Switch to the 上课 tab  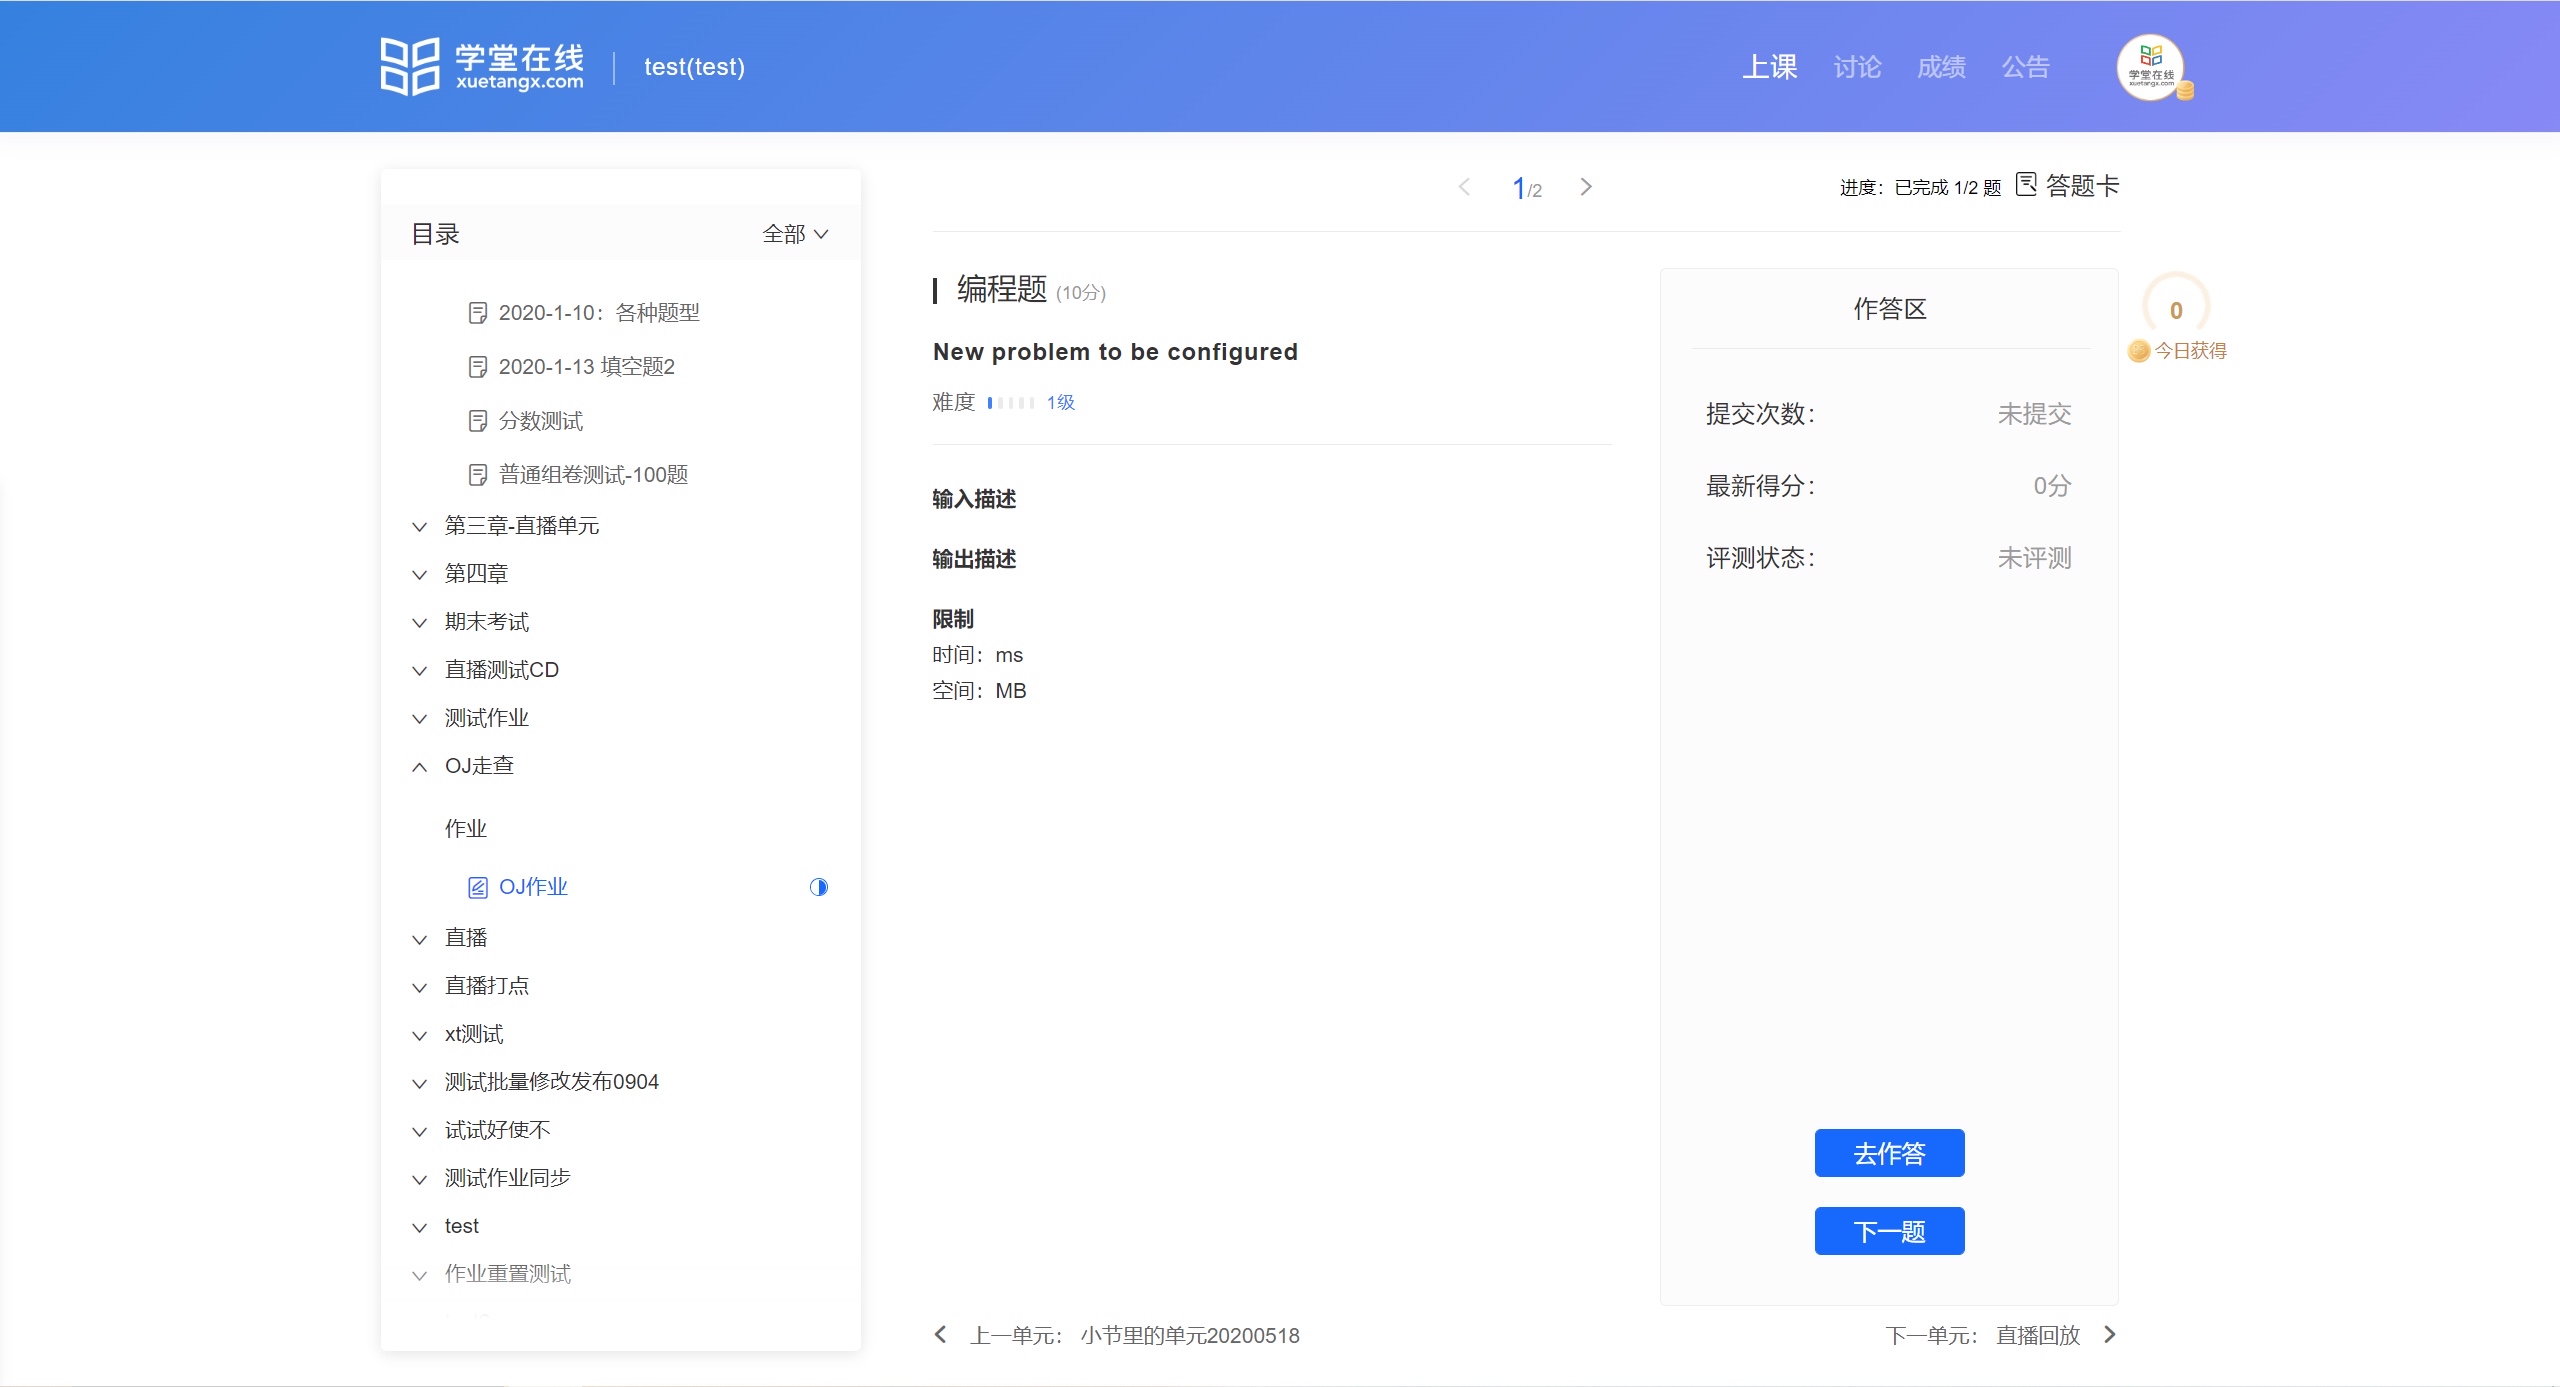coord(1770,67)
